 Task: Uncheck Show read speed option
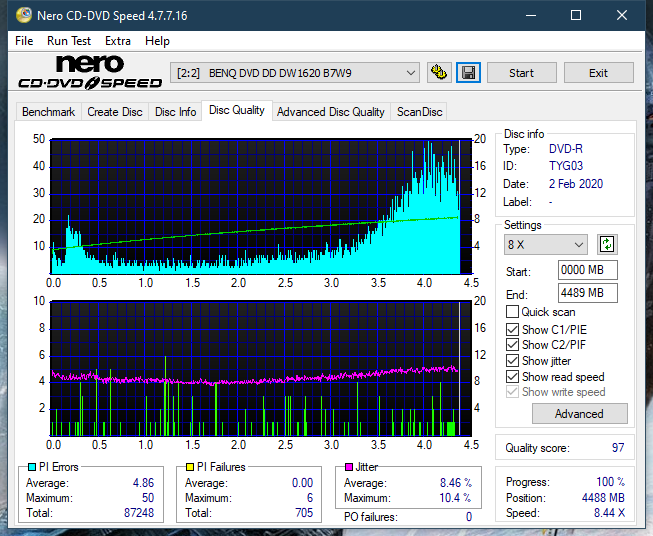[x=512, y=376]
